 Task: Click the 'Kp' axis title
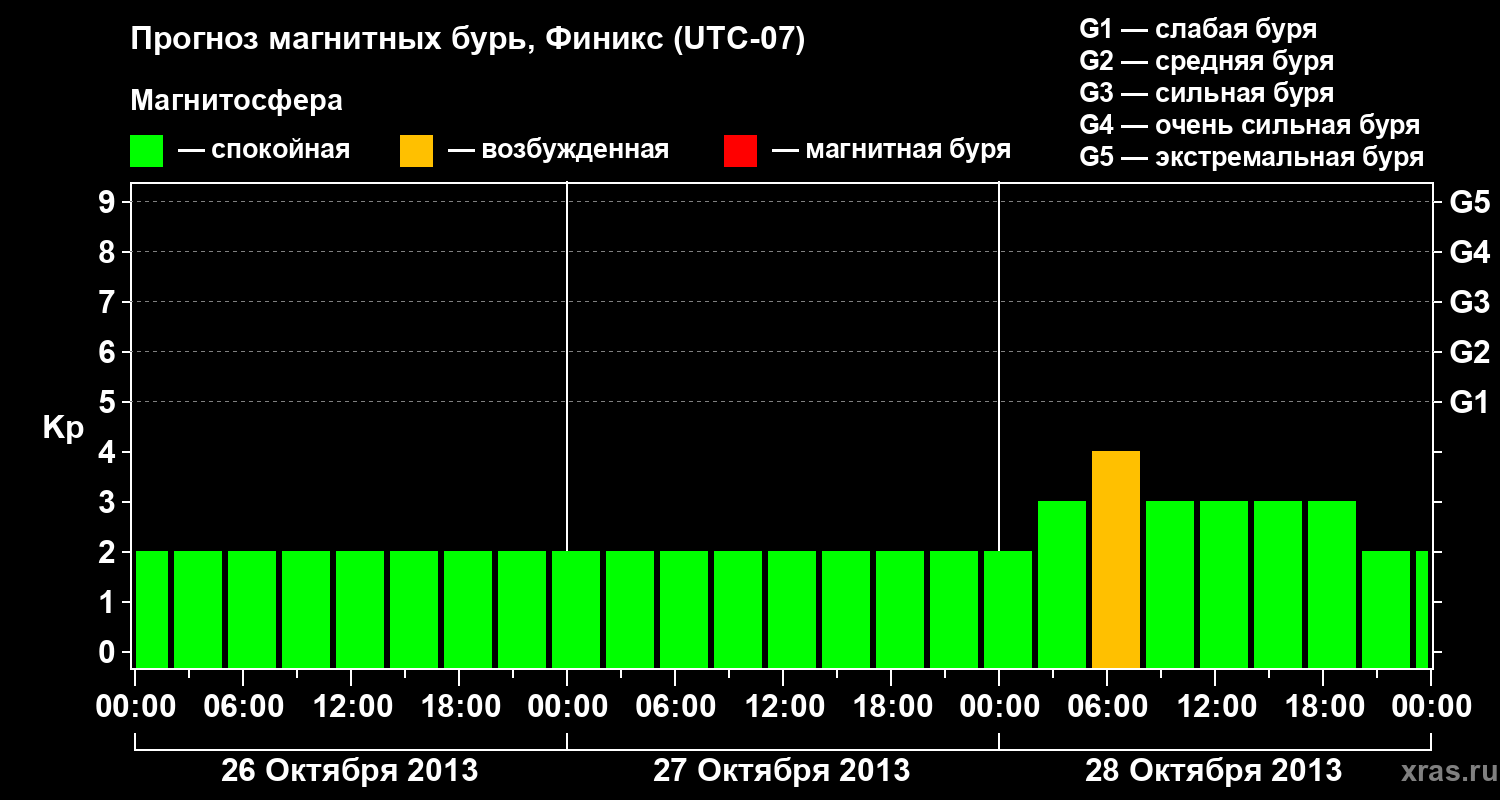coord(63,428)
